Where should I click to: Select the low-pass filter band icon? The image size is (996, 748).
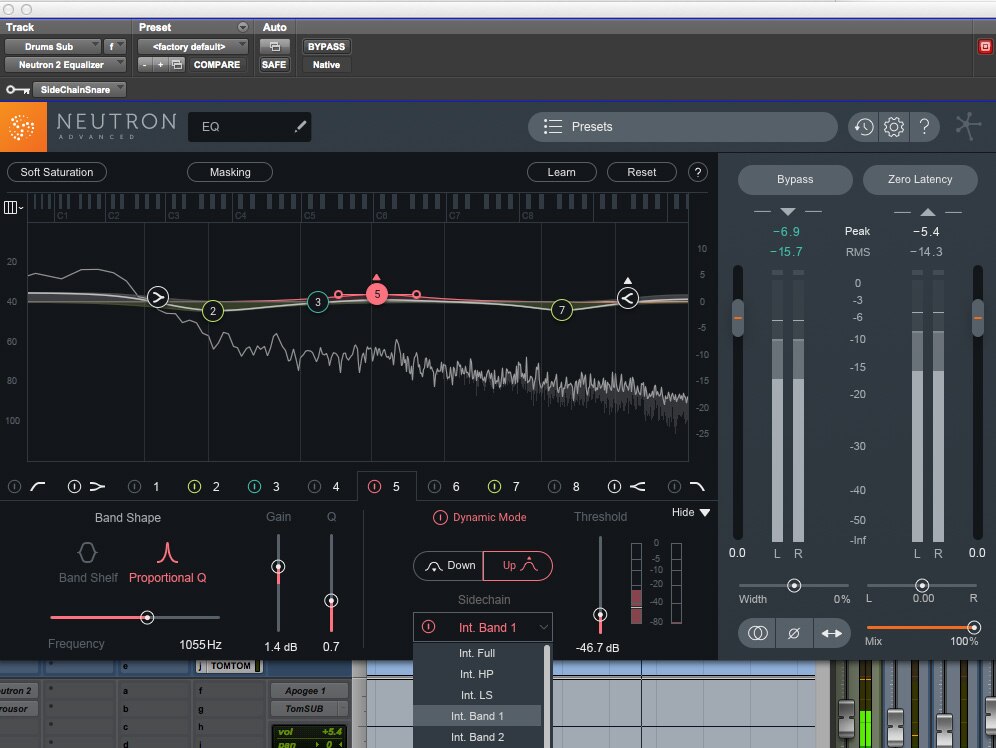click(697, 486)
